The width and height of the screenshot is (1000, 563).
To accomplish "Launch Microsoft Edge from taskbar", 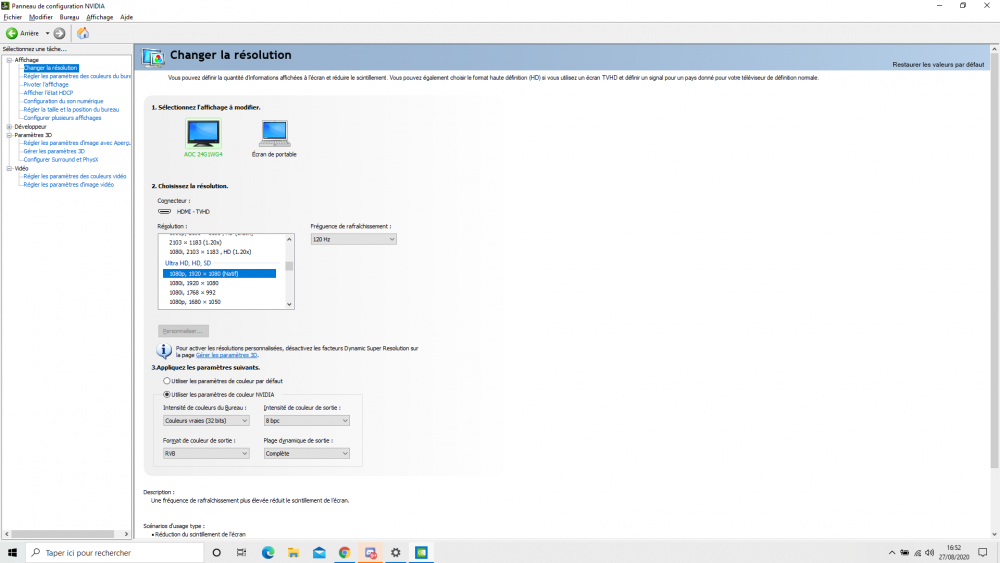I will coord(268,553).
